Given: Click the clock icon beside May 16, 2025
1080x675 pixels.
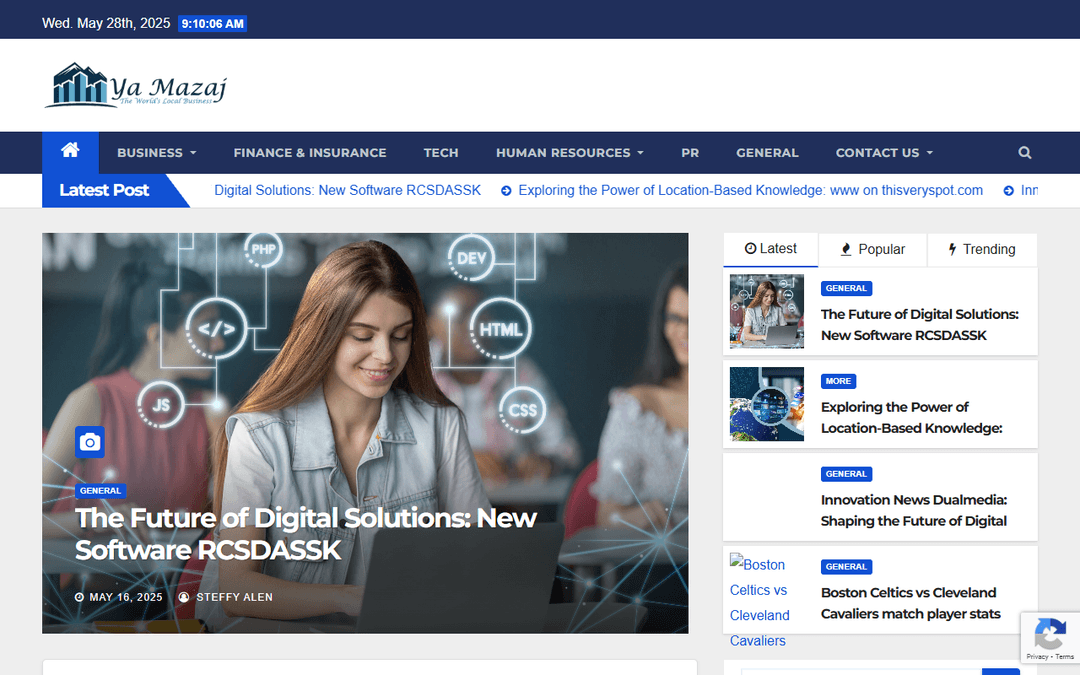Looking at the screenshot, I should click(79, 597).
